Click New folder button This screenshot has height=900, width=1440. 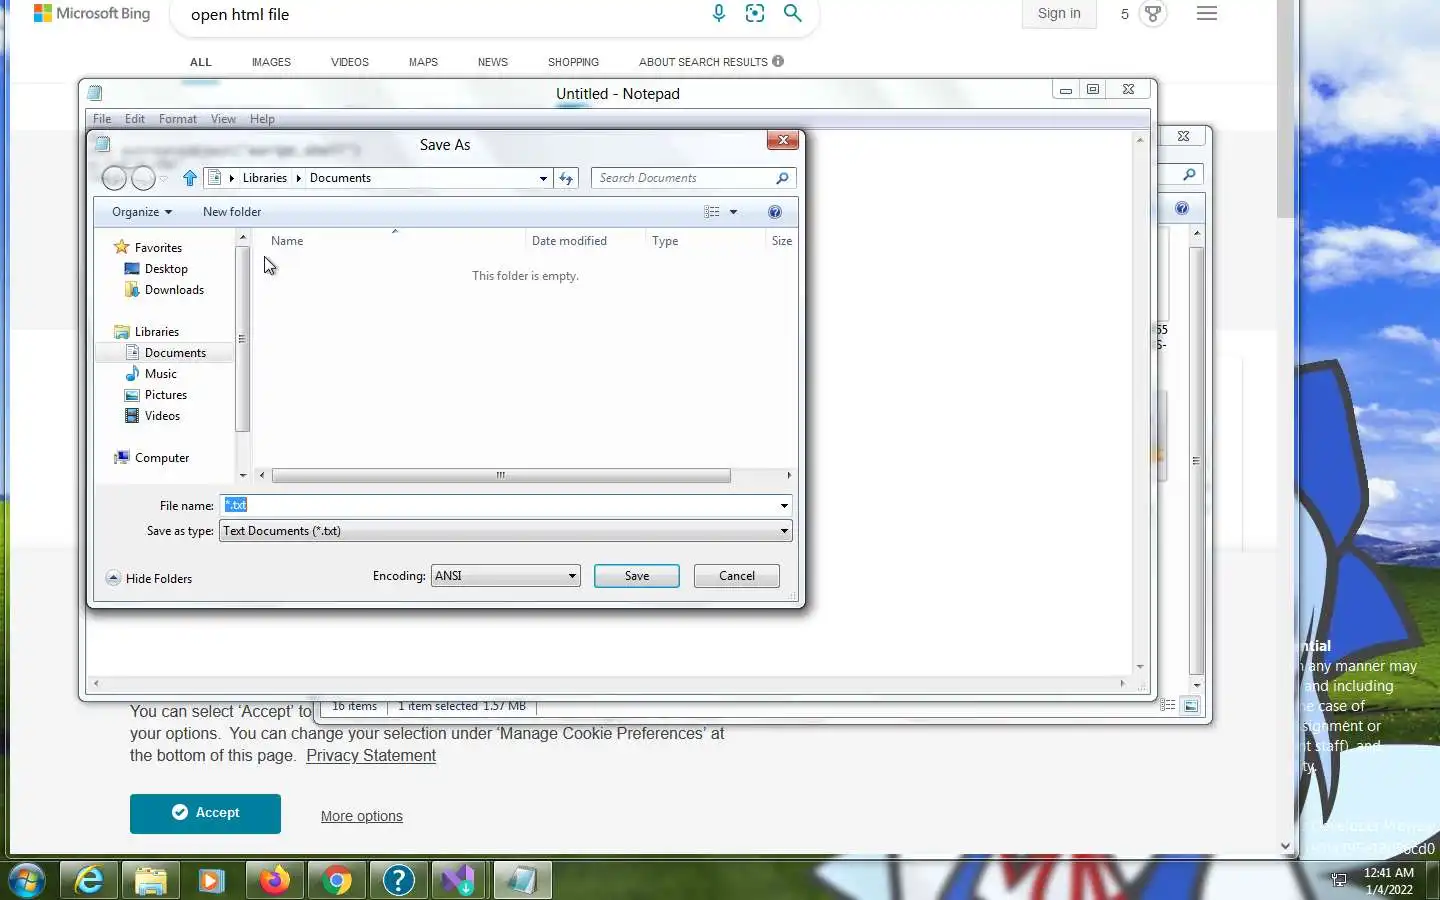pyautogui.click(x=232, y=212)
